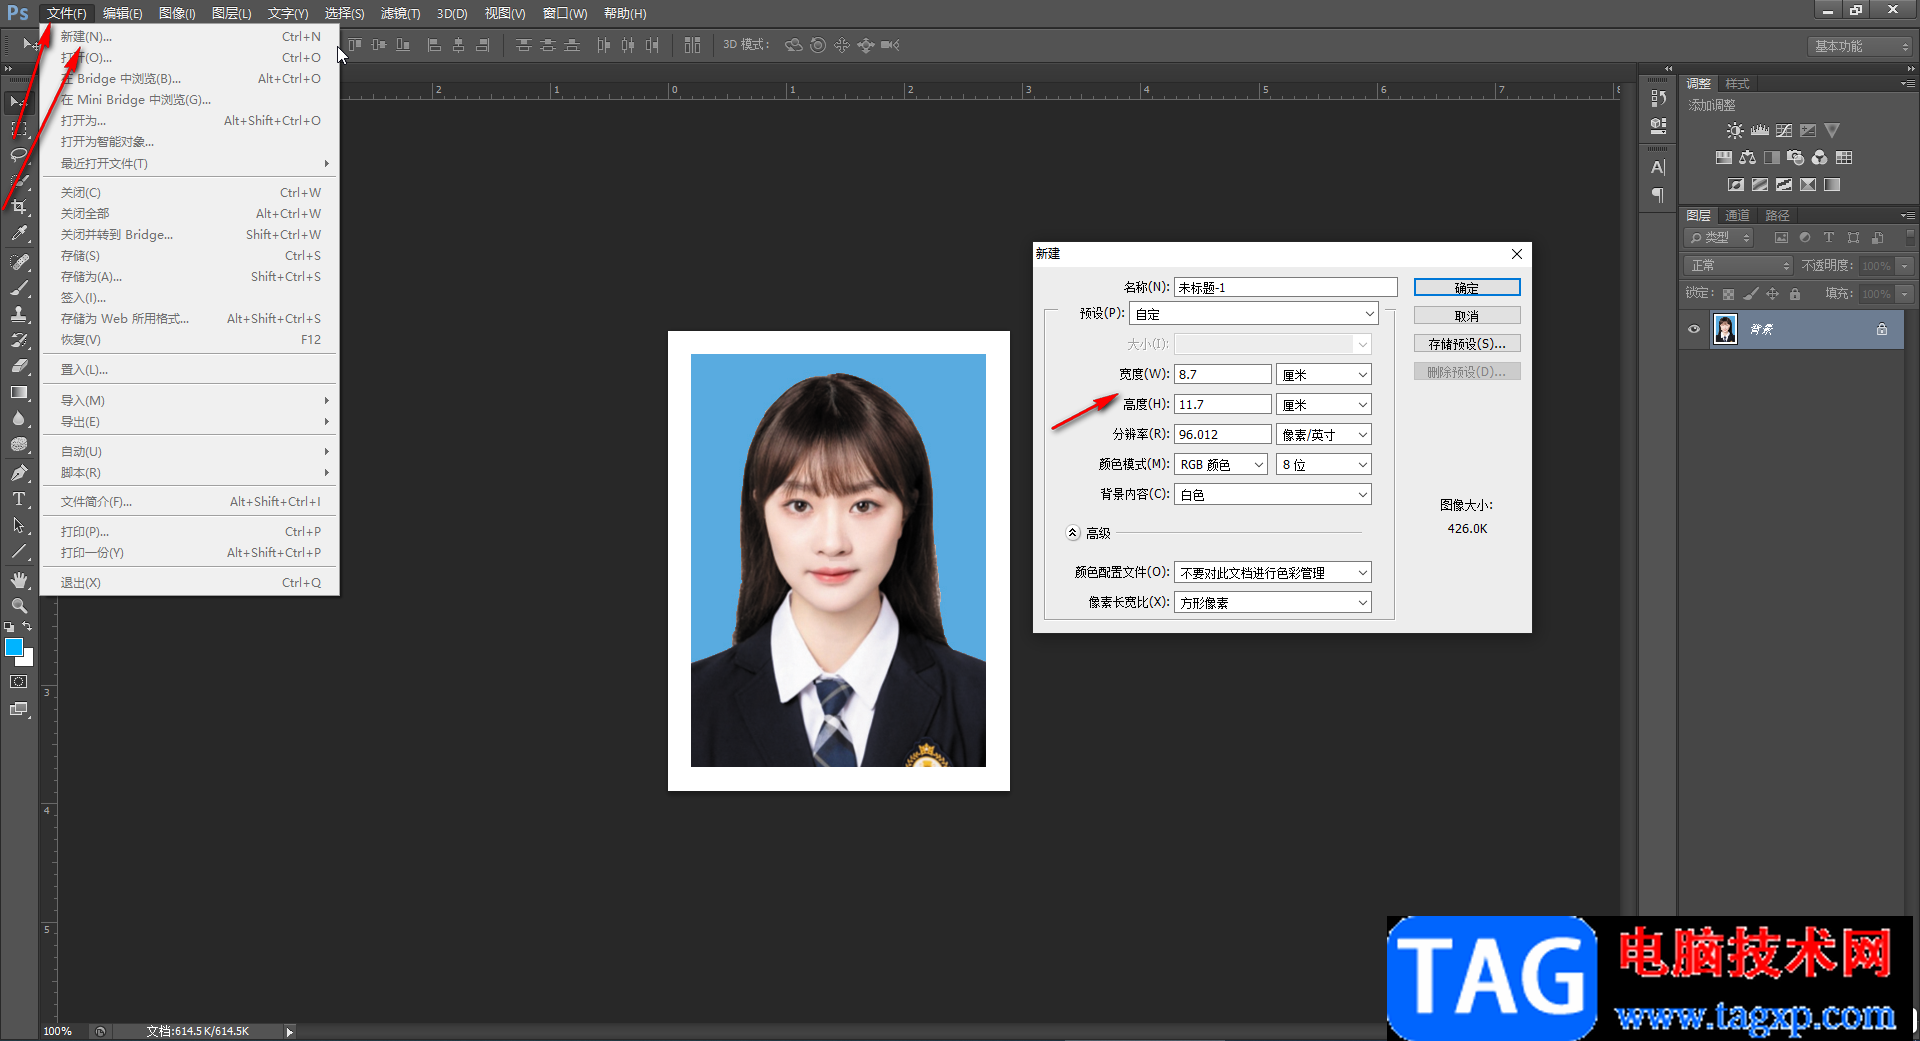Viewport: 1920px width, 1041px height.
Task: Toggle visibility of the background layer
Action: (1694, 329)
